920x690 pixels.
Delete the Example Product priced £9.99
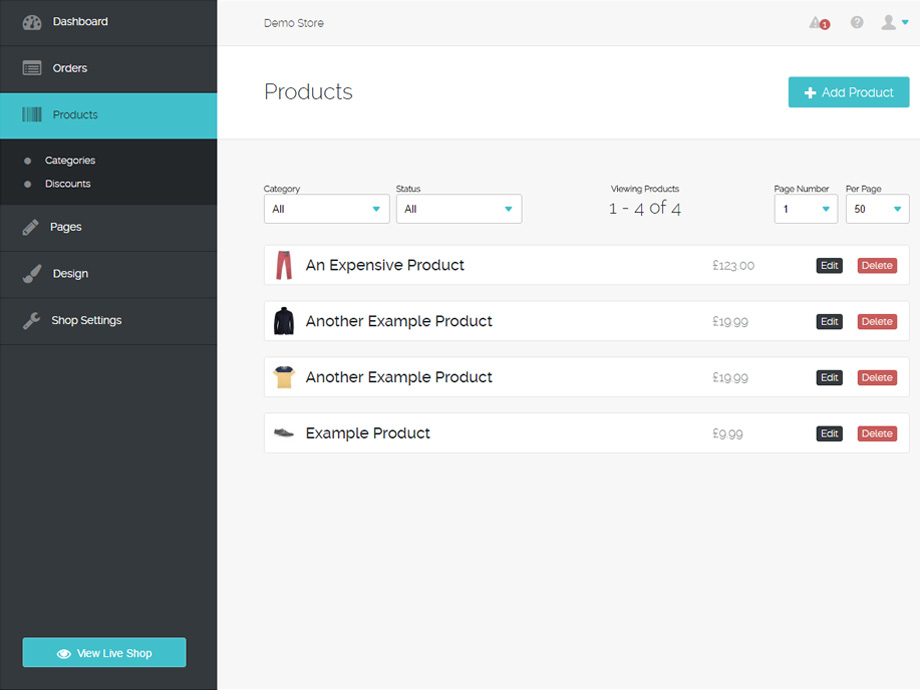(877, 434)
